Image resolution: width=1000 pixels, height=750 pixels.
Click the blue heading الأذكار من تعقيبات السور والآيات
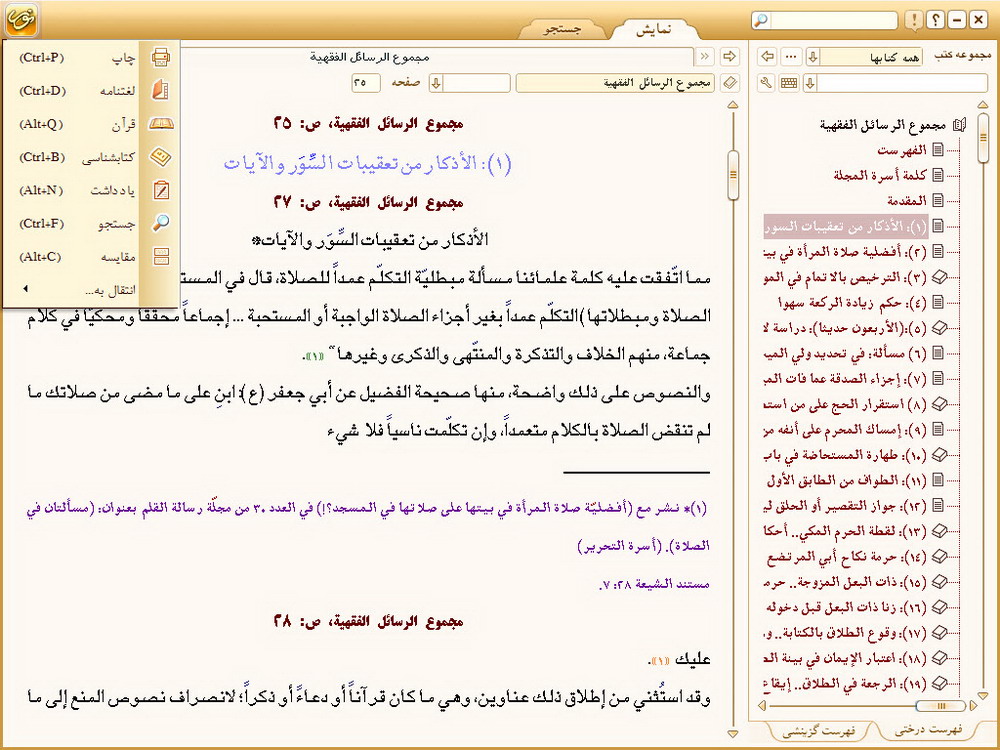(x=367, y=163)
